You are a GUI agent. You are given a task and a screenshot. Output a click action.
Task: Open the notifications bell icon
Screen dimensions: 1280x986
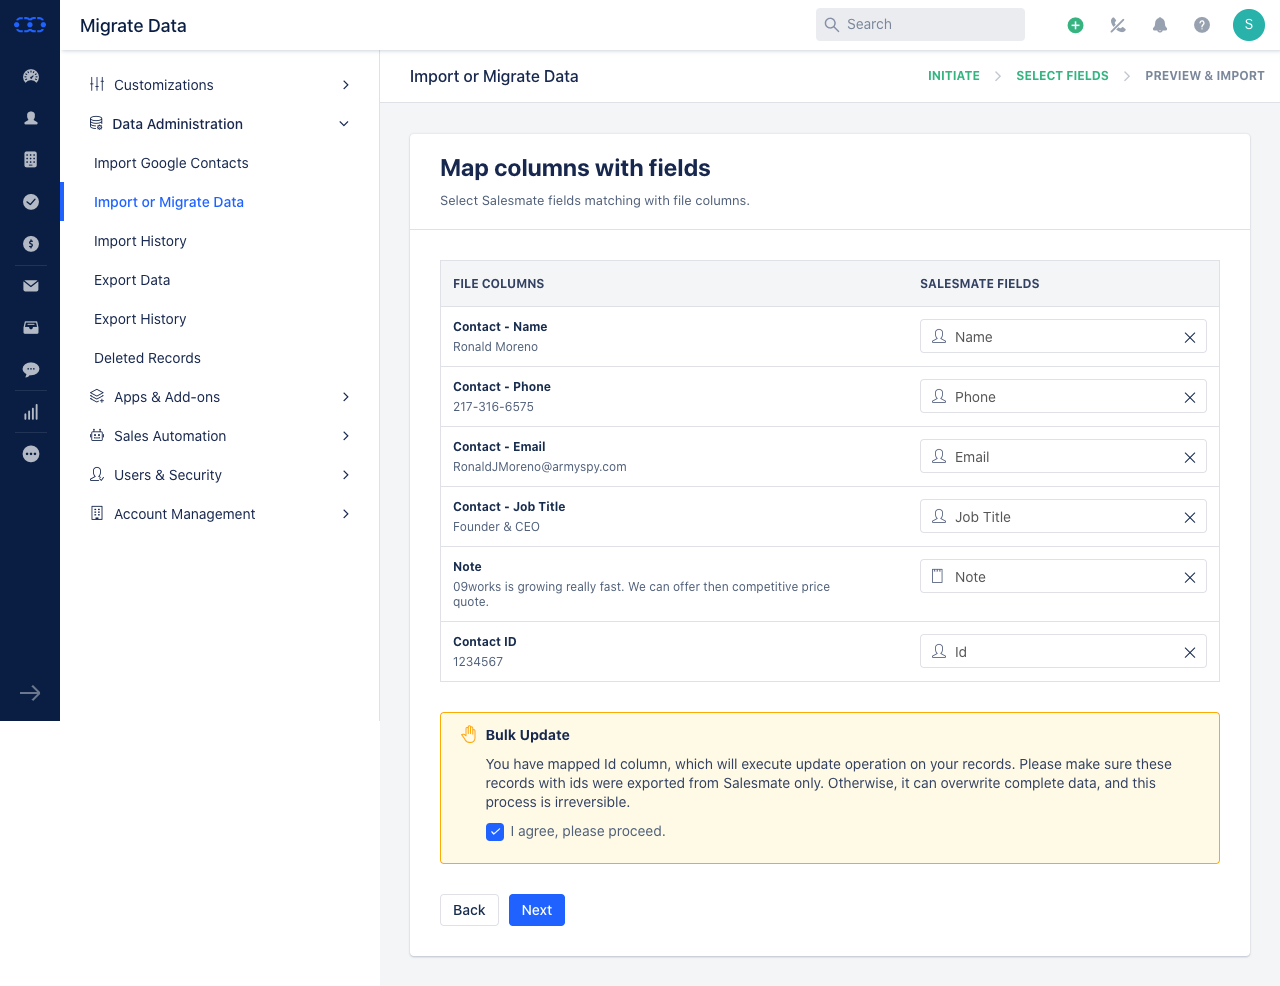coord(1160,25)
